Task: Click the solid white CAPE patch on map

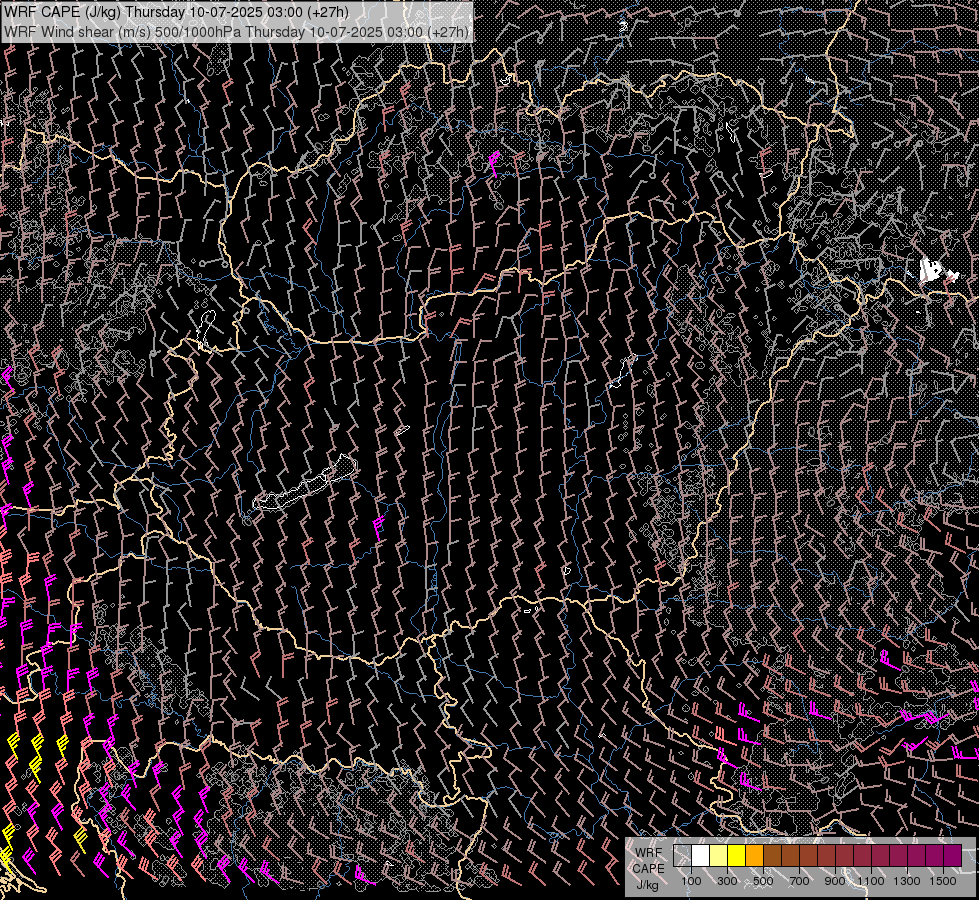Action: coord(930,270)
